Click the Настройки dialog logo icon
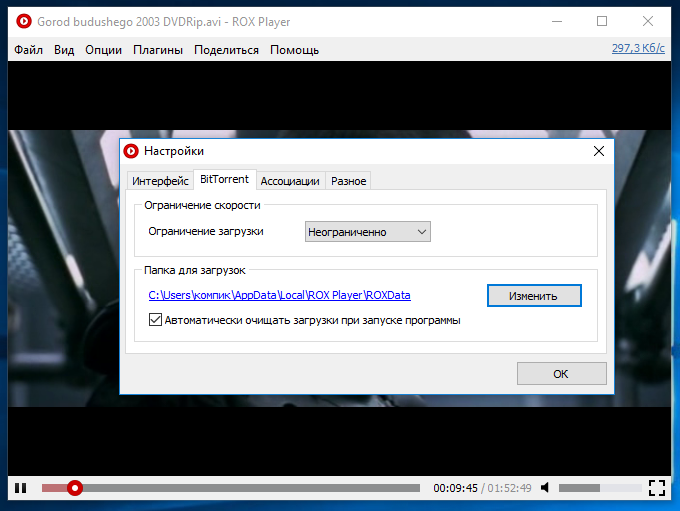This screenshot has width=680, height=511. point(131,151)
